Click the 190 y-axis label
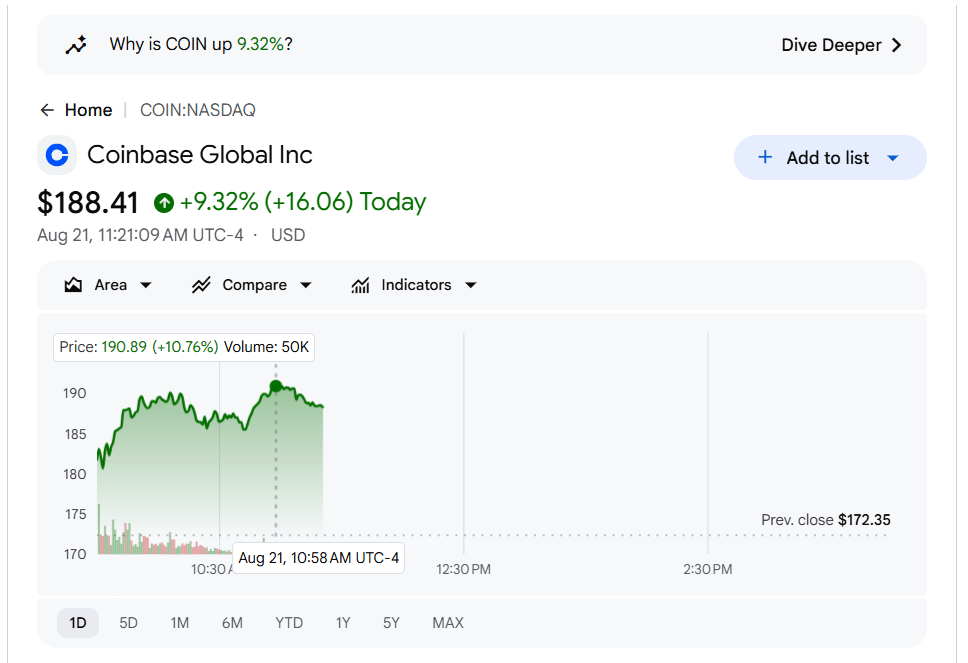This screenshot has width=968, height=663. [75, 393]
